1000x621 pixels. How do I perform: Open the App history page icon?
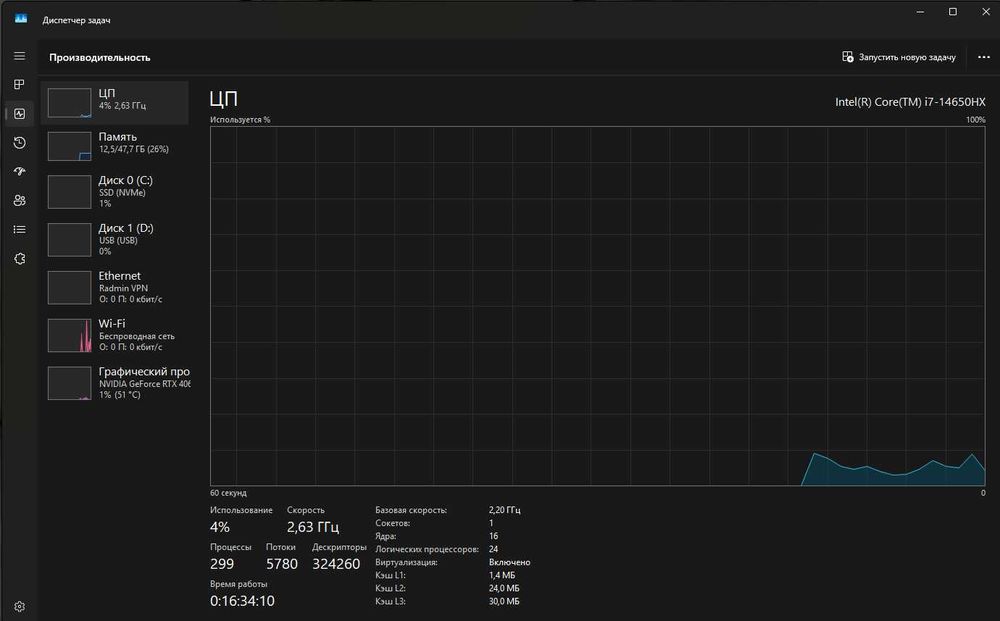(20, 142)
